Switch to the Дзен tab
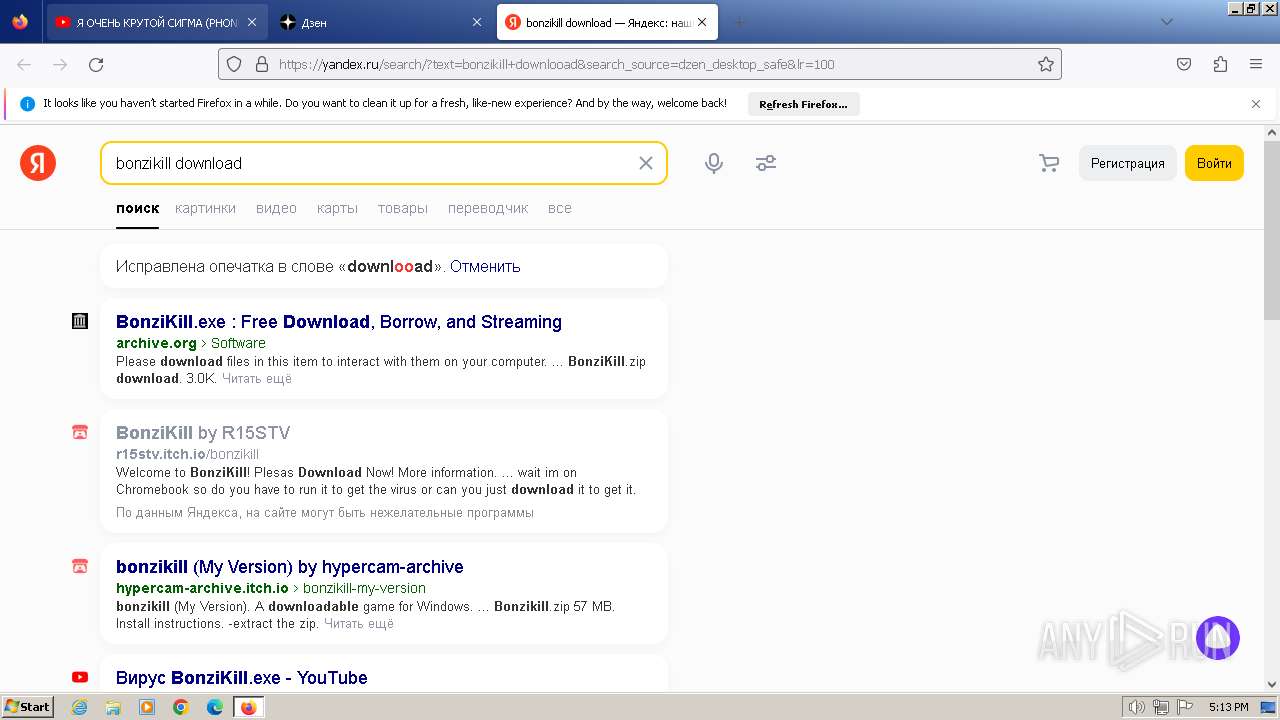The width and height of the screenshot is (1280, 720). click(383, 22)
